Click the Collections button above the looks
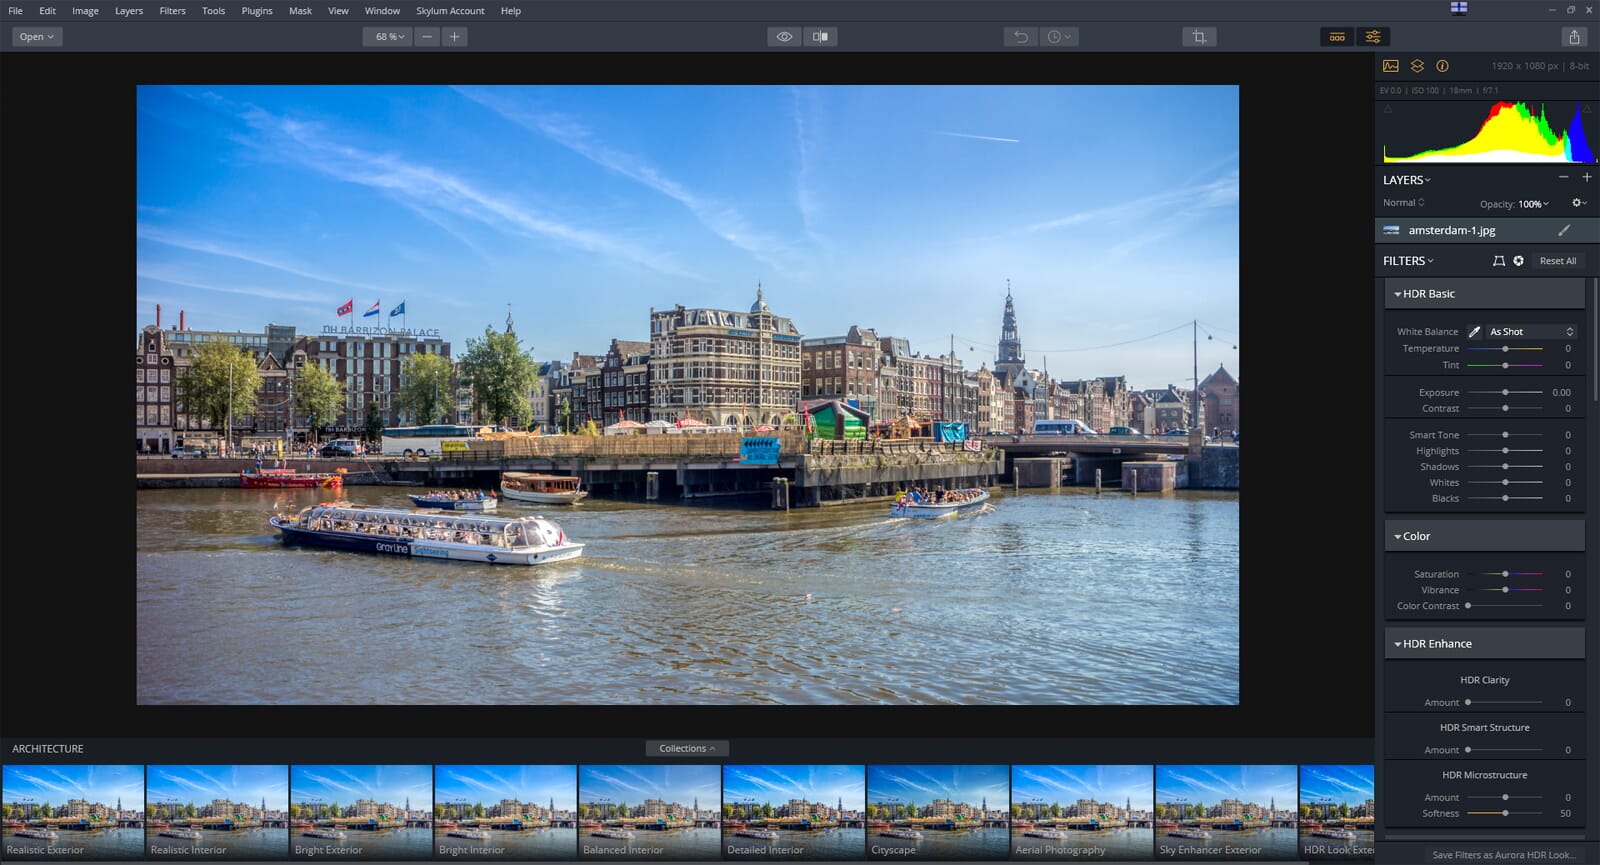Screen dimensions: 1600x865 point(687,748)
